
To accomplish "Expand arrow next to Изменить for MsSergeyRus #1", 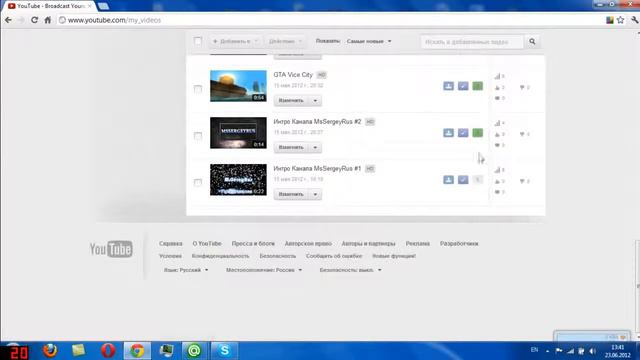I will [x=315, y=194].
